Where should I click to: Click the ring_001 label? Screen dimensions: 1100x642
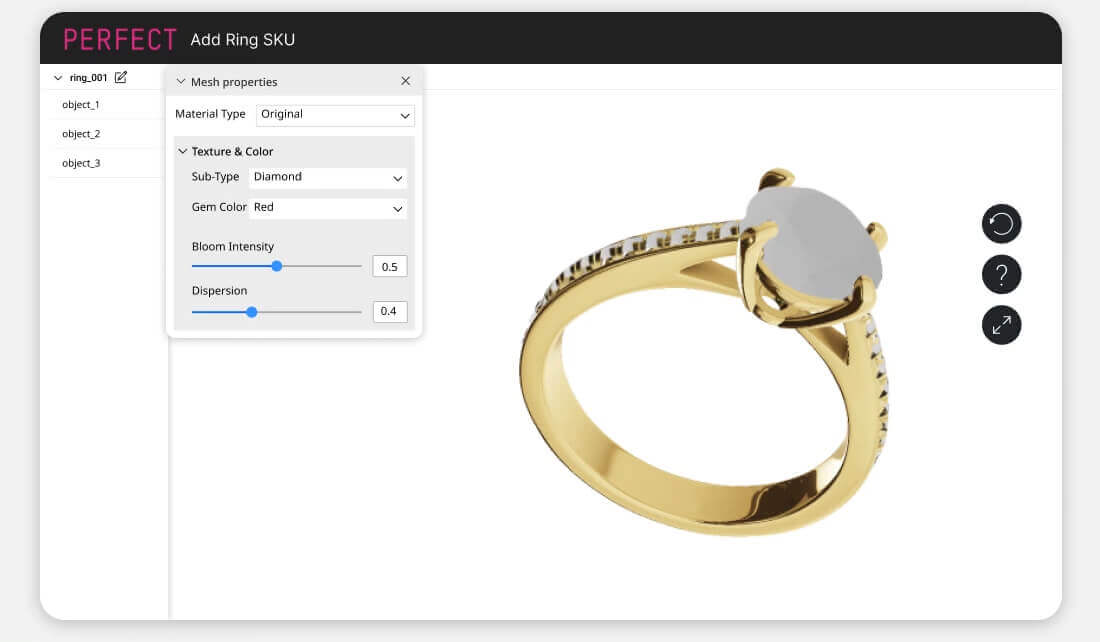88,78
